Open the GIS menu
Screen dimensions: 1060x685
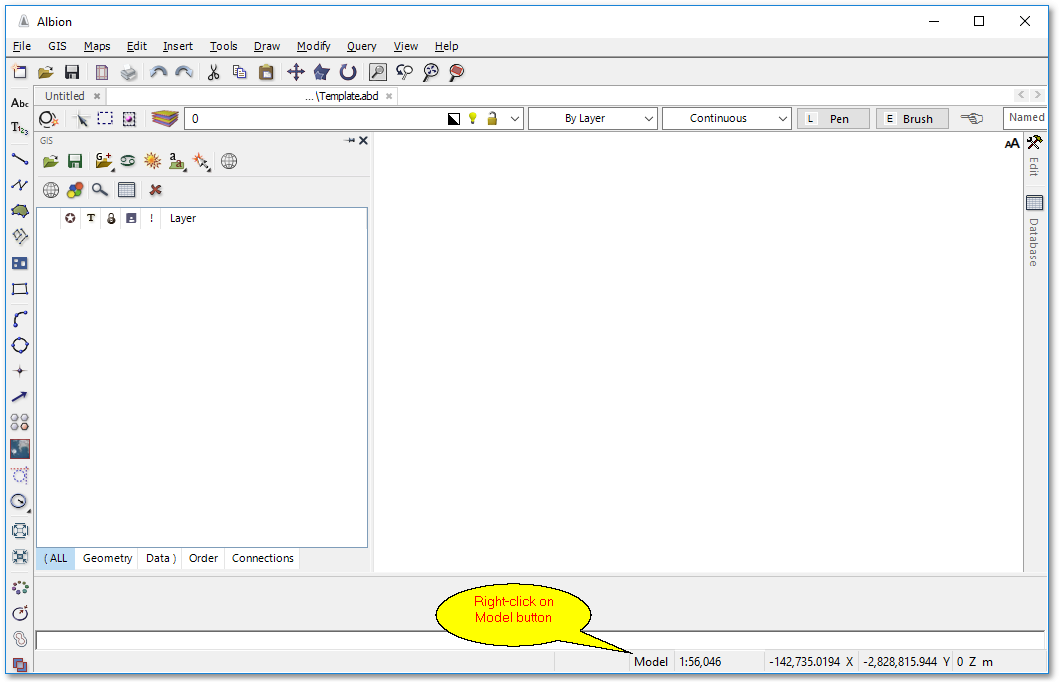pyautogui.click(x=57, y=46)
